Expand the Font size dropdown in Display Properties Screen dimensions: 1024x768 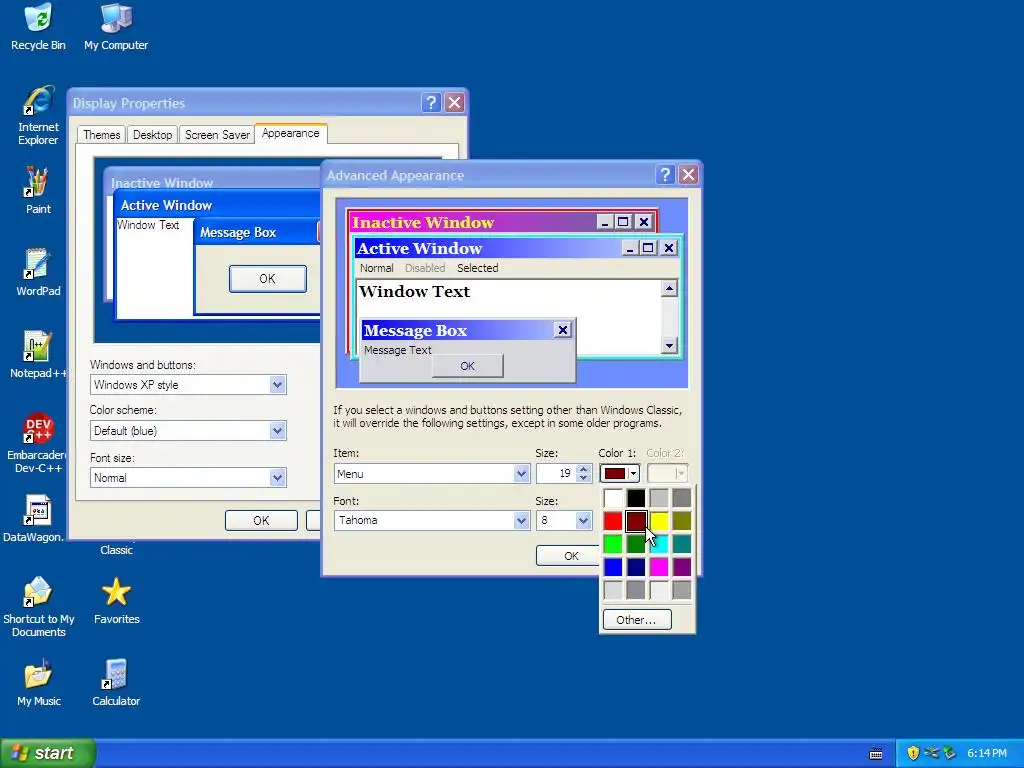coord(278,477)
